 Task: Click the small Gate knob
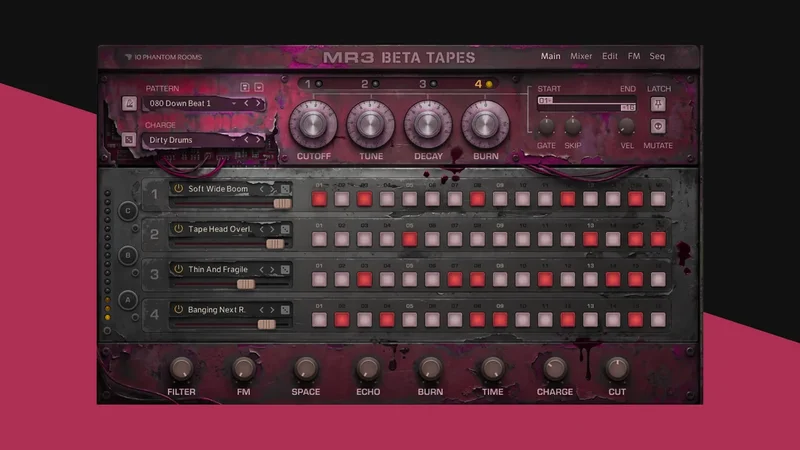pyautogui.click(x=546, y=126)
